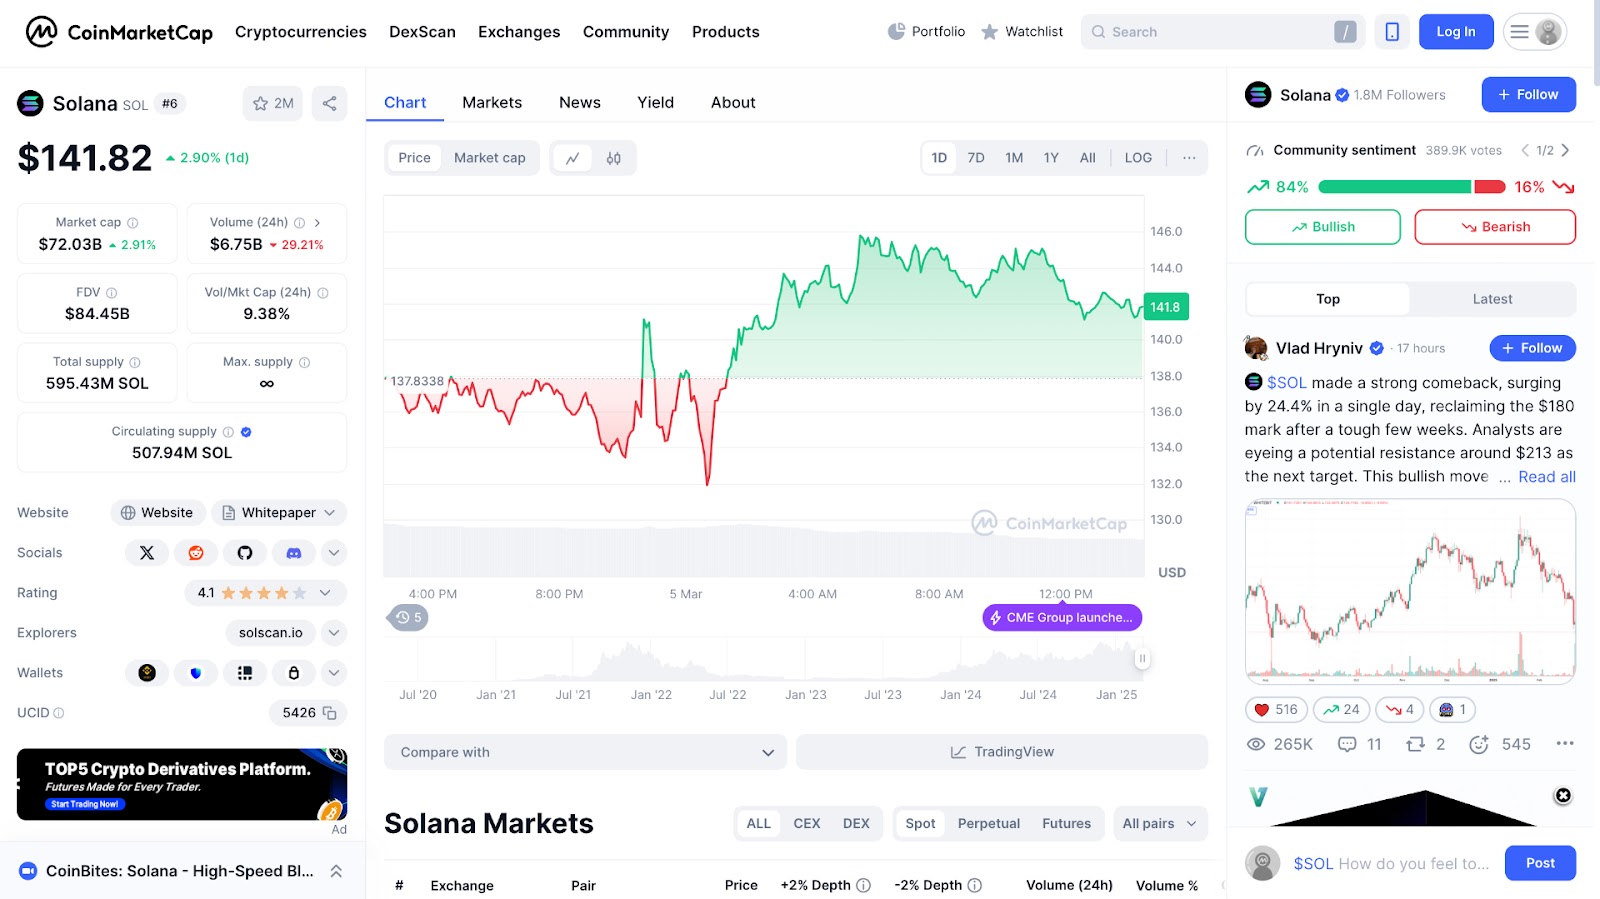Switch to candlestick chart view
This screenshot has width=1600, height=899.
(x=614, y=158)
